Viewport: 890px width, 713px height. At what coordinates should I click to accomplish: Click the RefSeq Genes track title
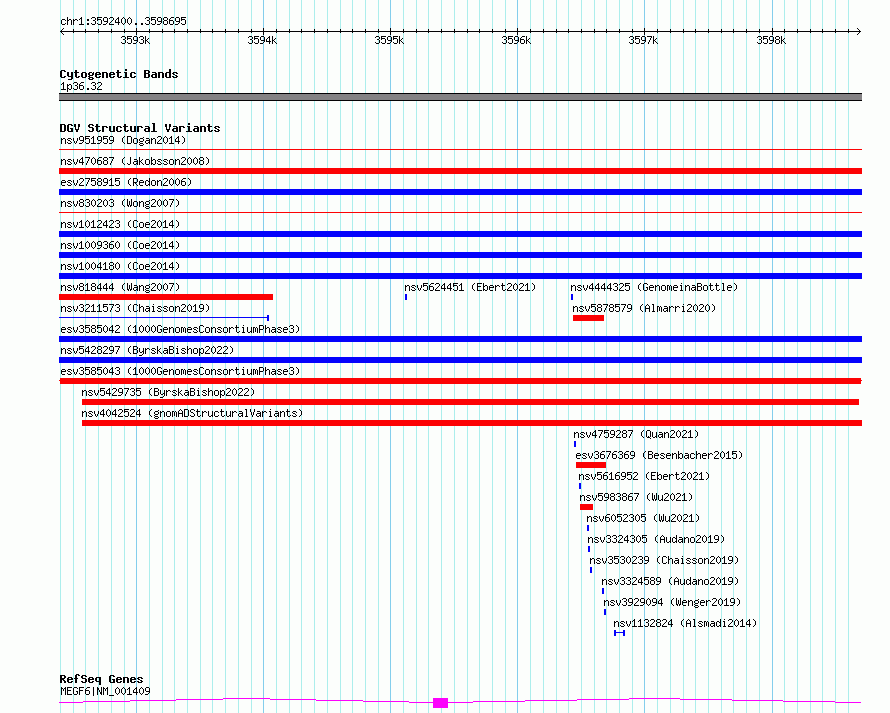point(101,679)
